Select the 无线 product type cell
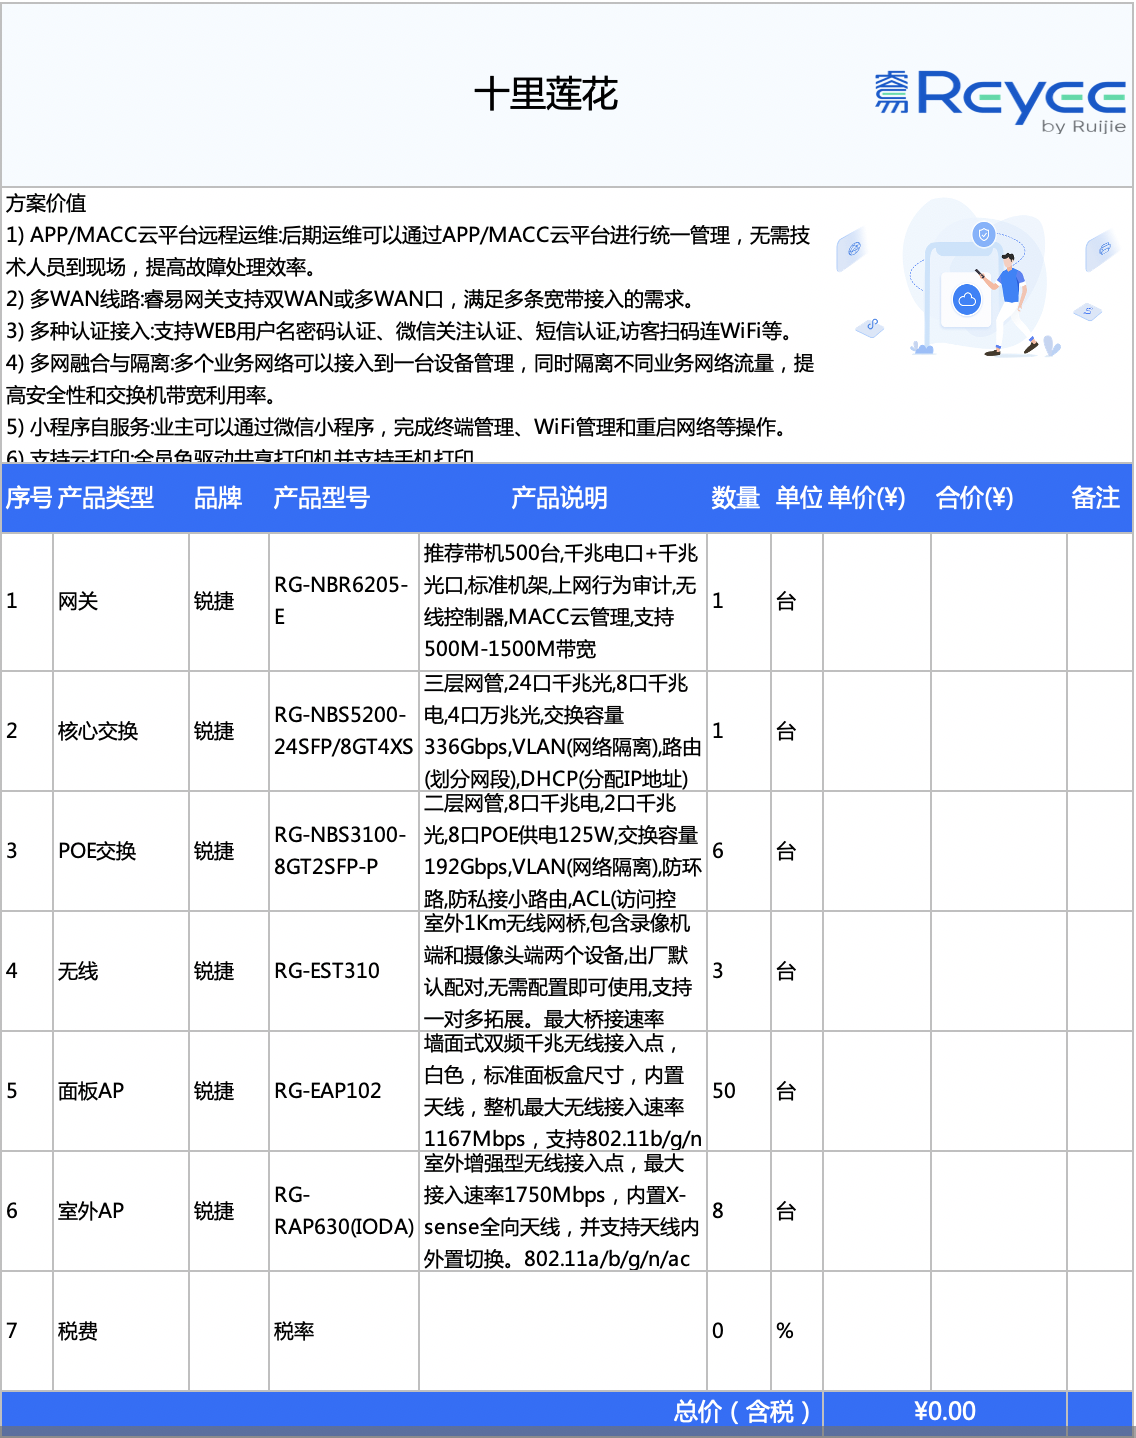Viewport: 1136px width, 1438px height. point(121,971)
